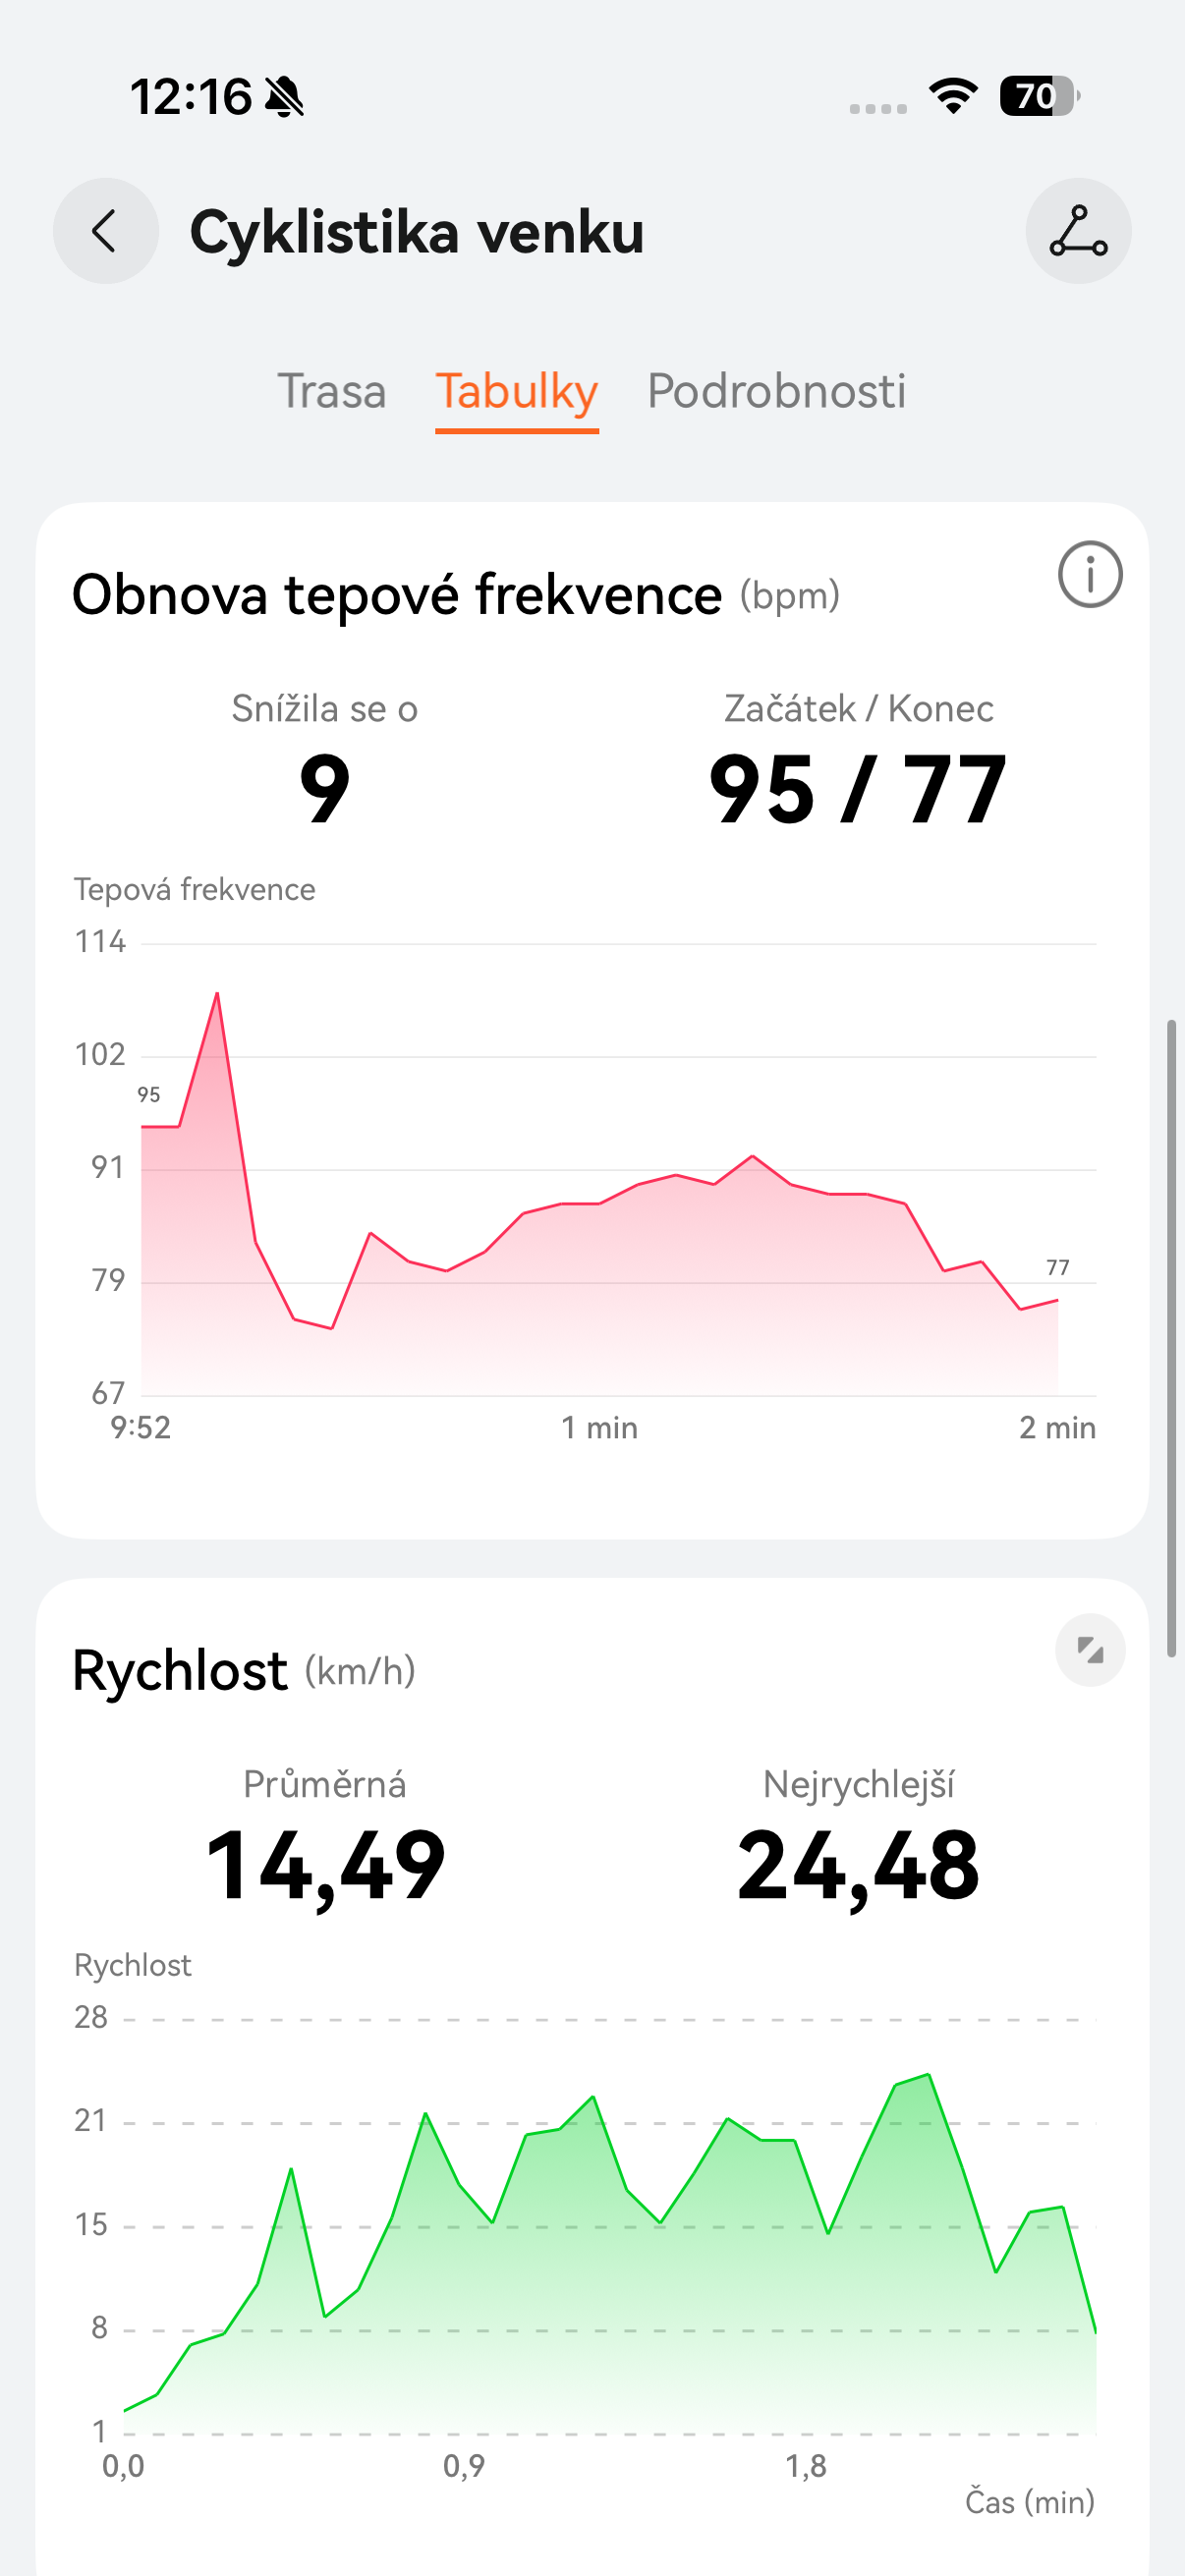The image size is (1185, 2576).
Task: Tap the Snížila se o value 9
Action: pyautogui.click(x=325, y=790)
